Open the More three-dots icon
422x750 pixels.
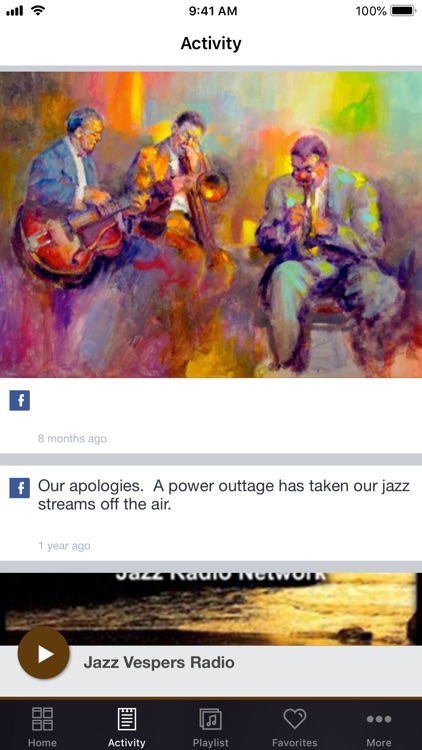tap(379, 719)
